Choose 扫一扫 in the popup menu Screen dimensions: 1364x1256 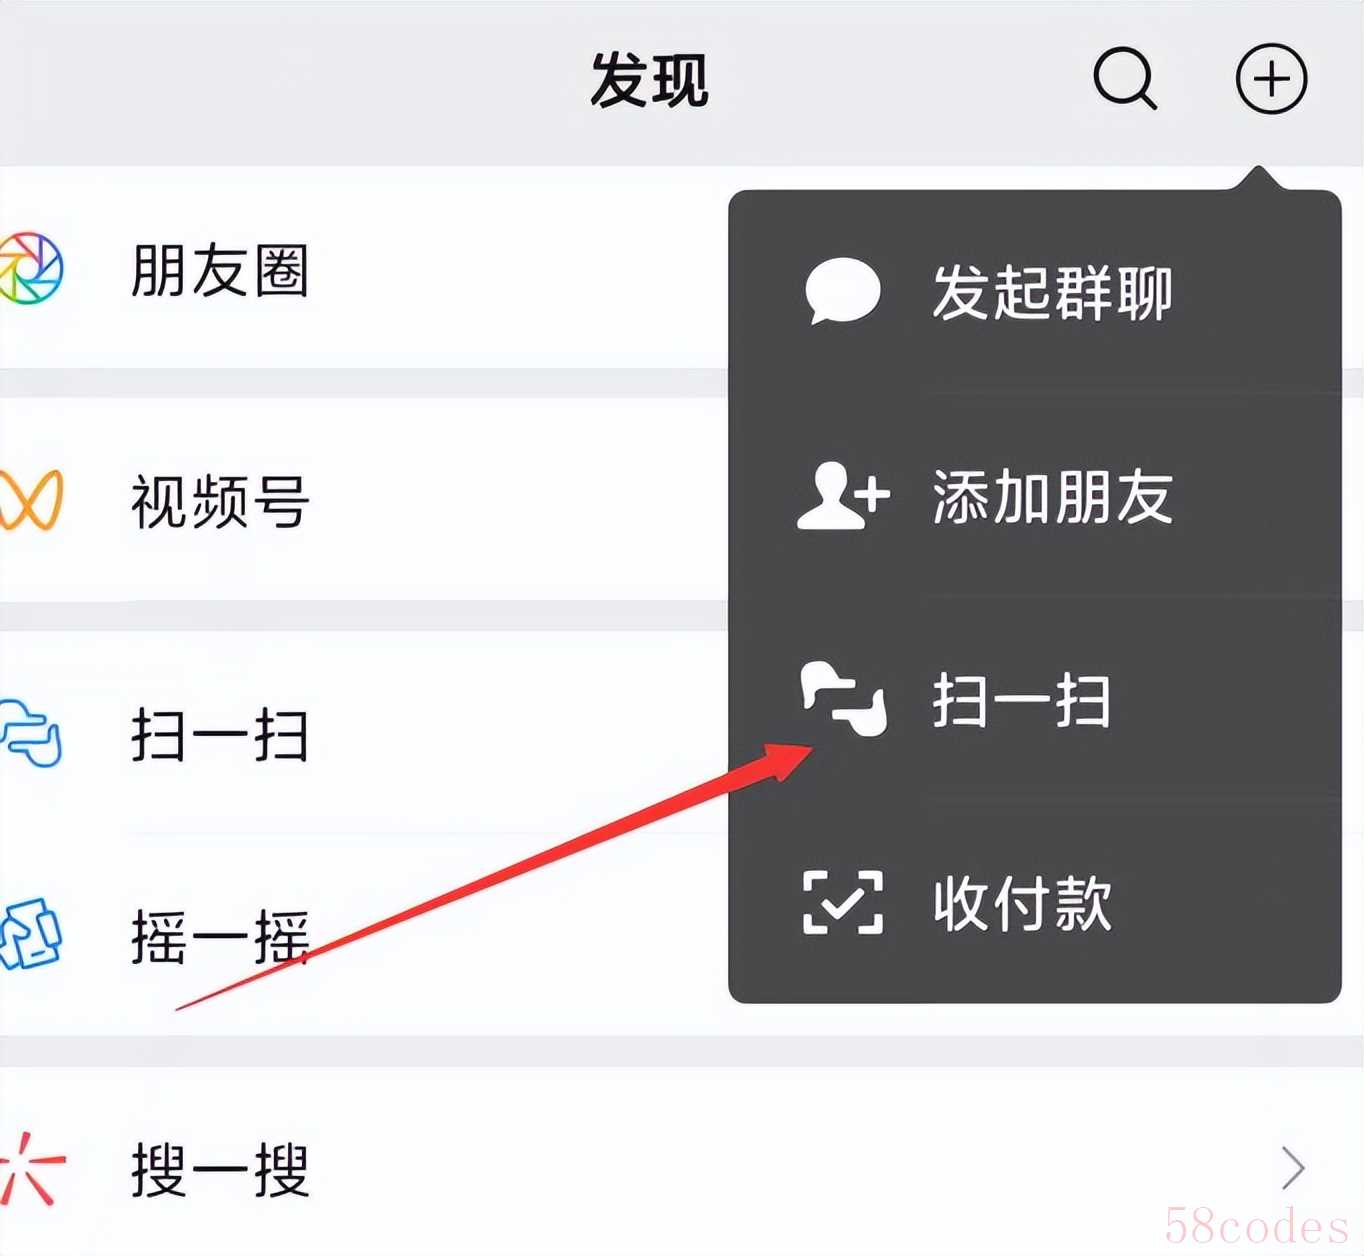click(1034, 700)
